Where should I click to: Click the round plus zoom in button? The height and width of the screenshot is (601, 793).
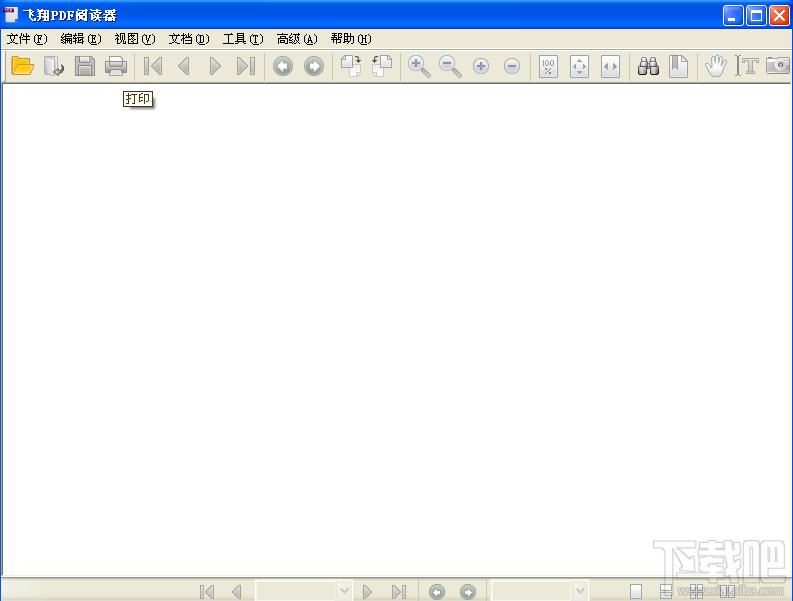pyautogui.click(x=481, y=66)
